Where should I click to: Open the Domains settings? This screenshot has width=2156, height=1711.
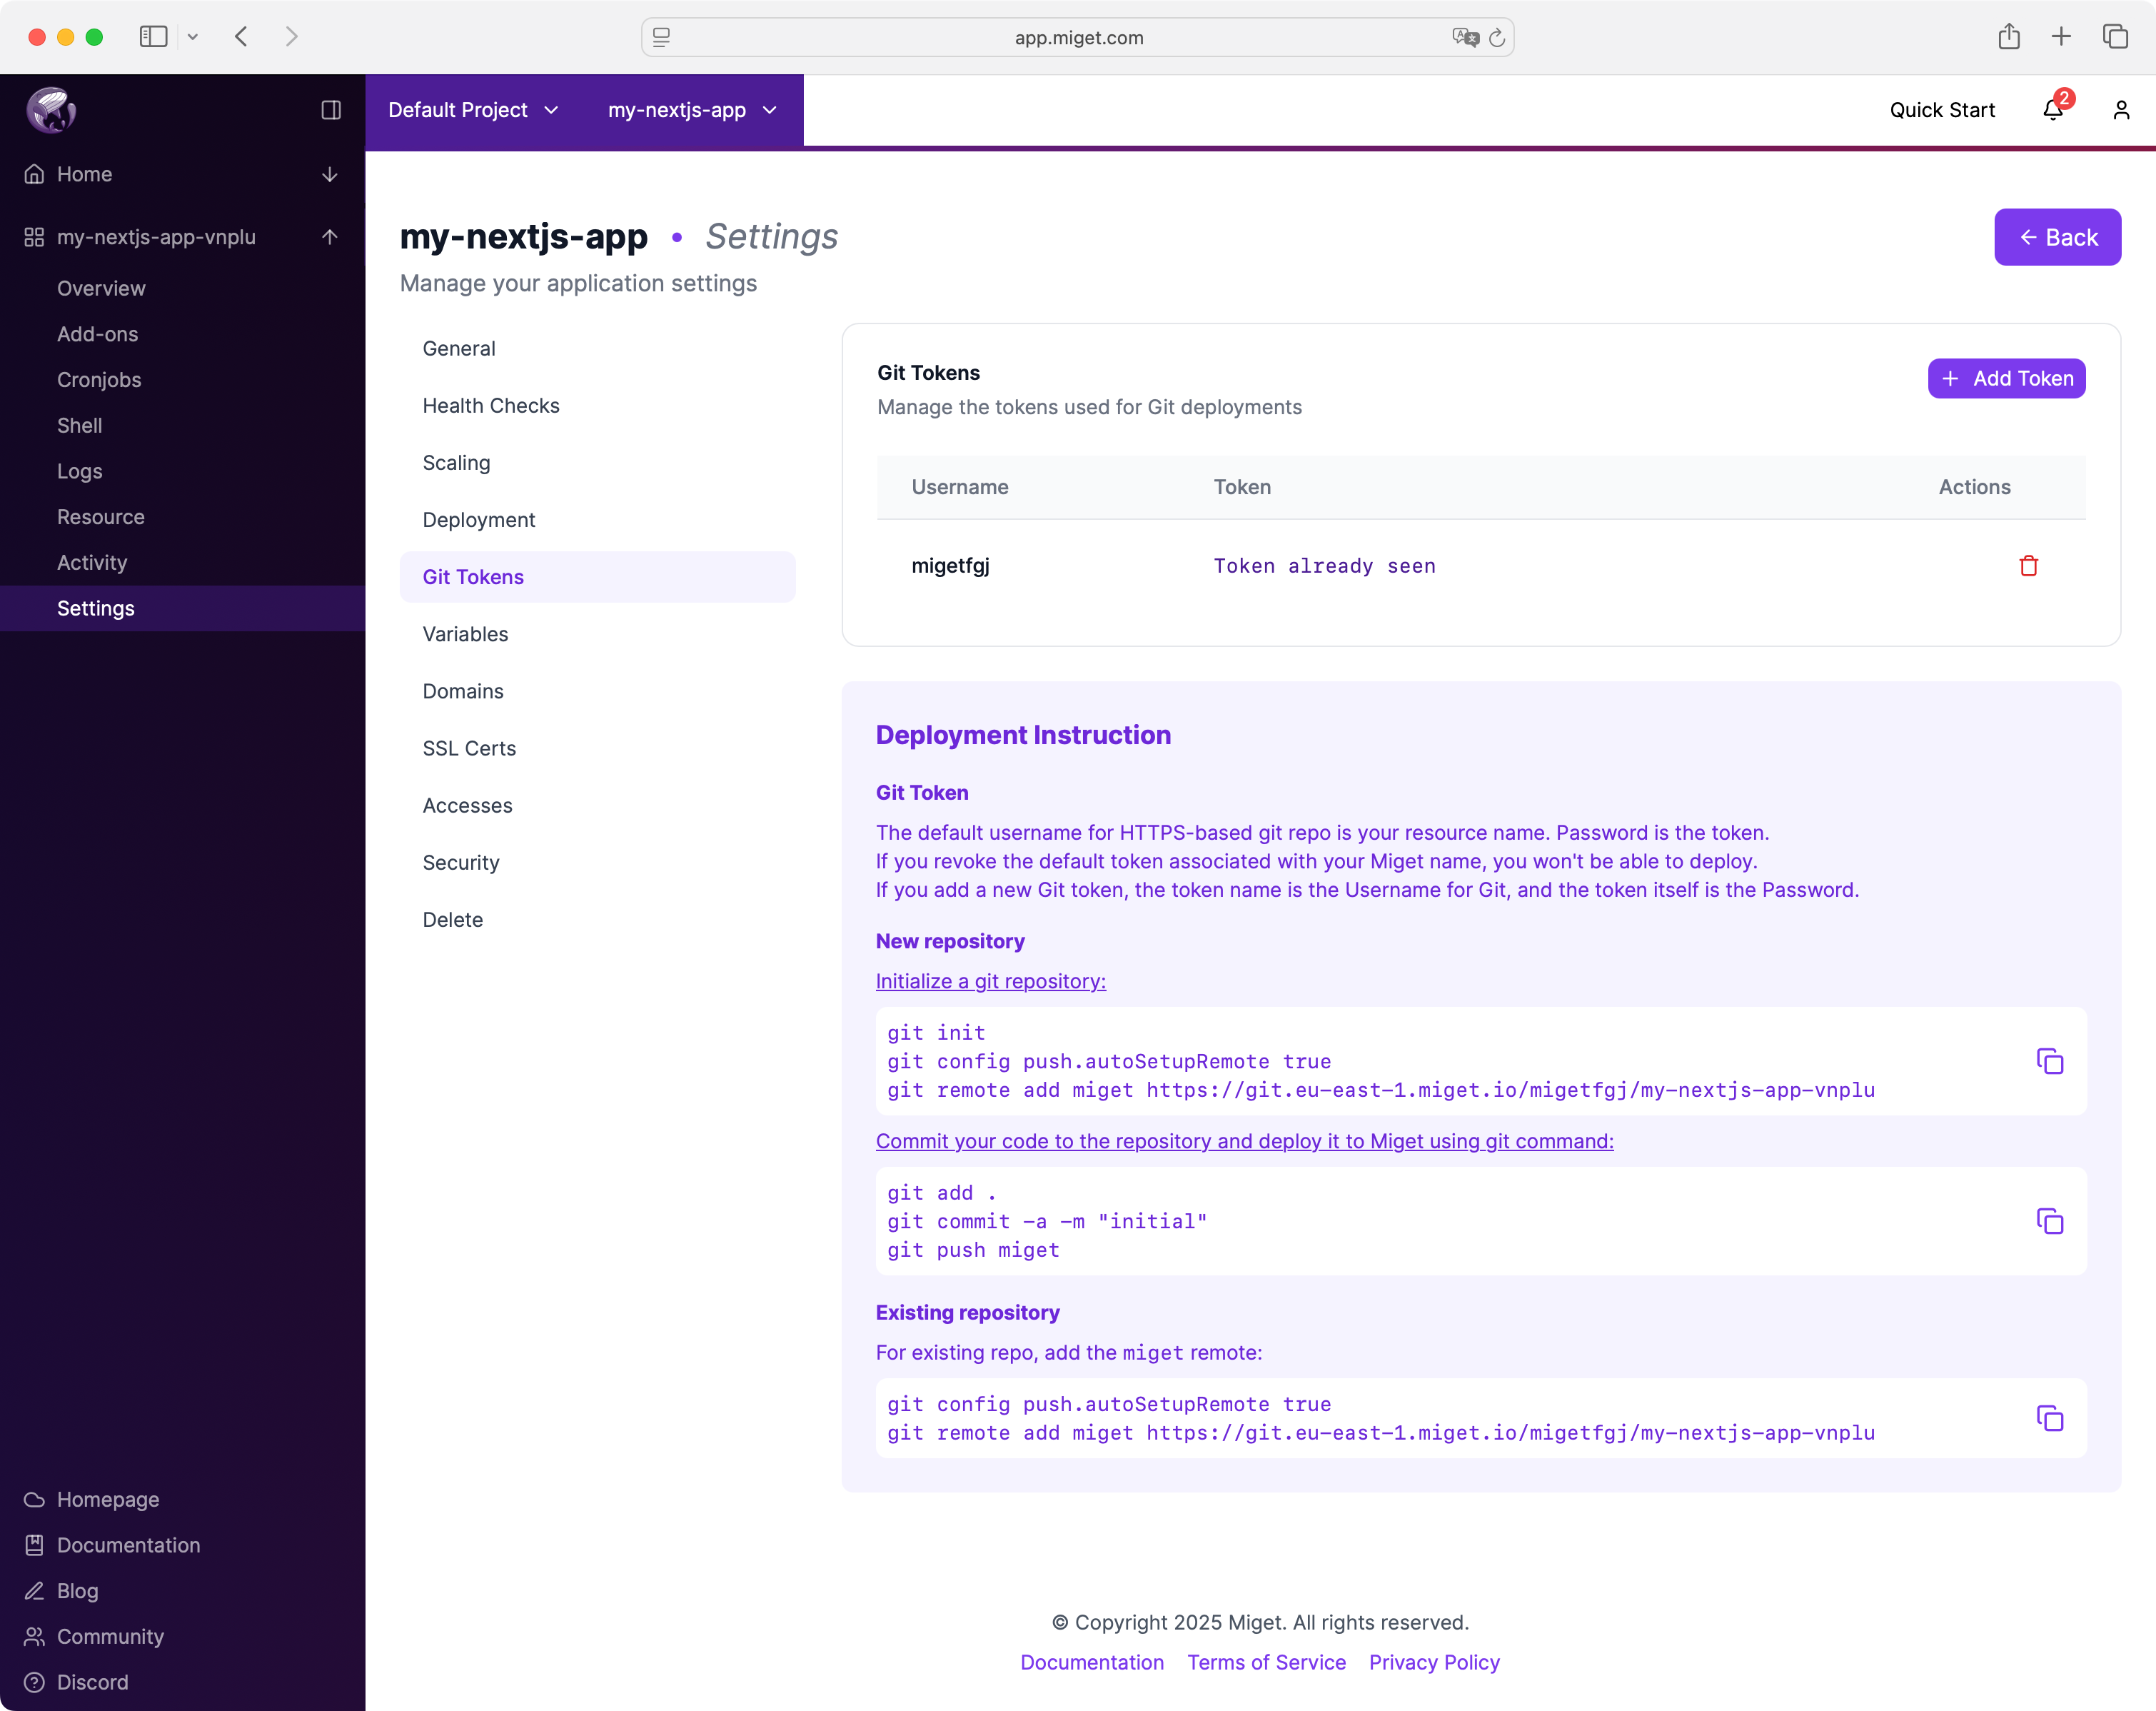[x=597, y=691]
